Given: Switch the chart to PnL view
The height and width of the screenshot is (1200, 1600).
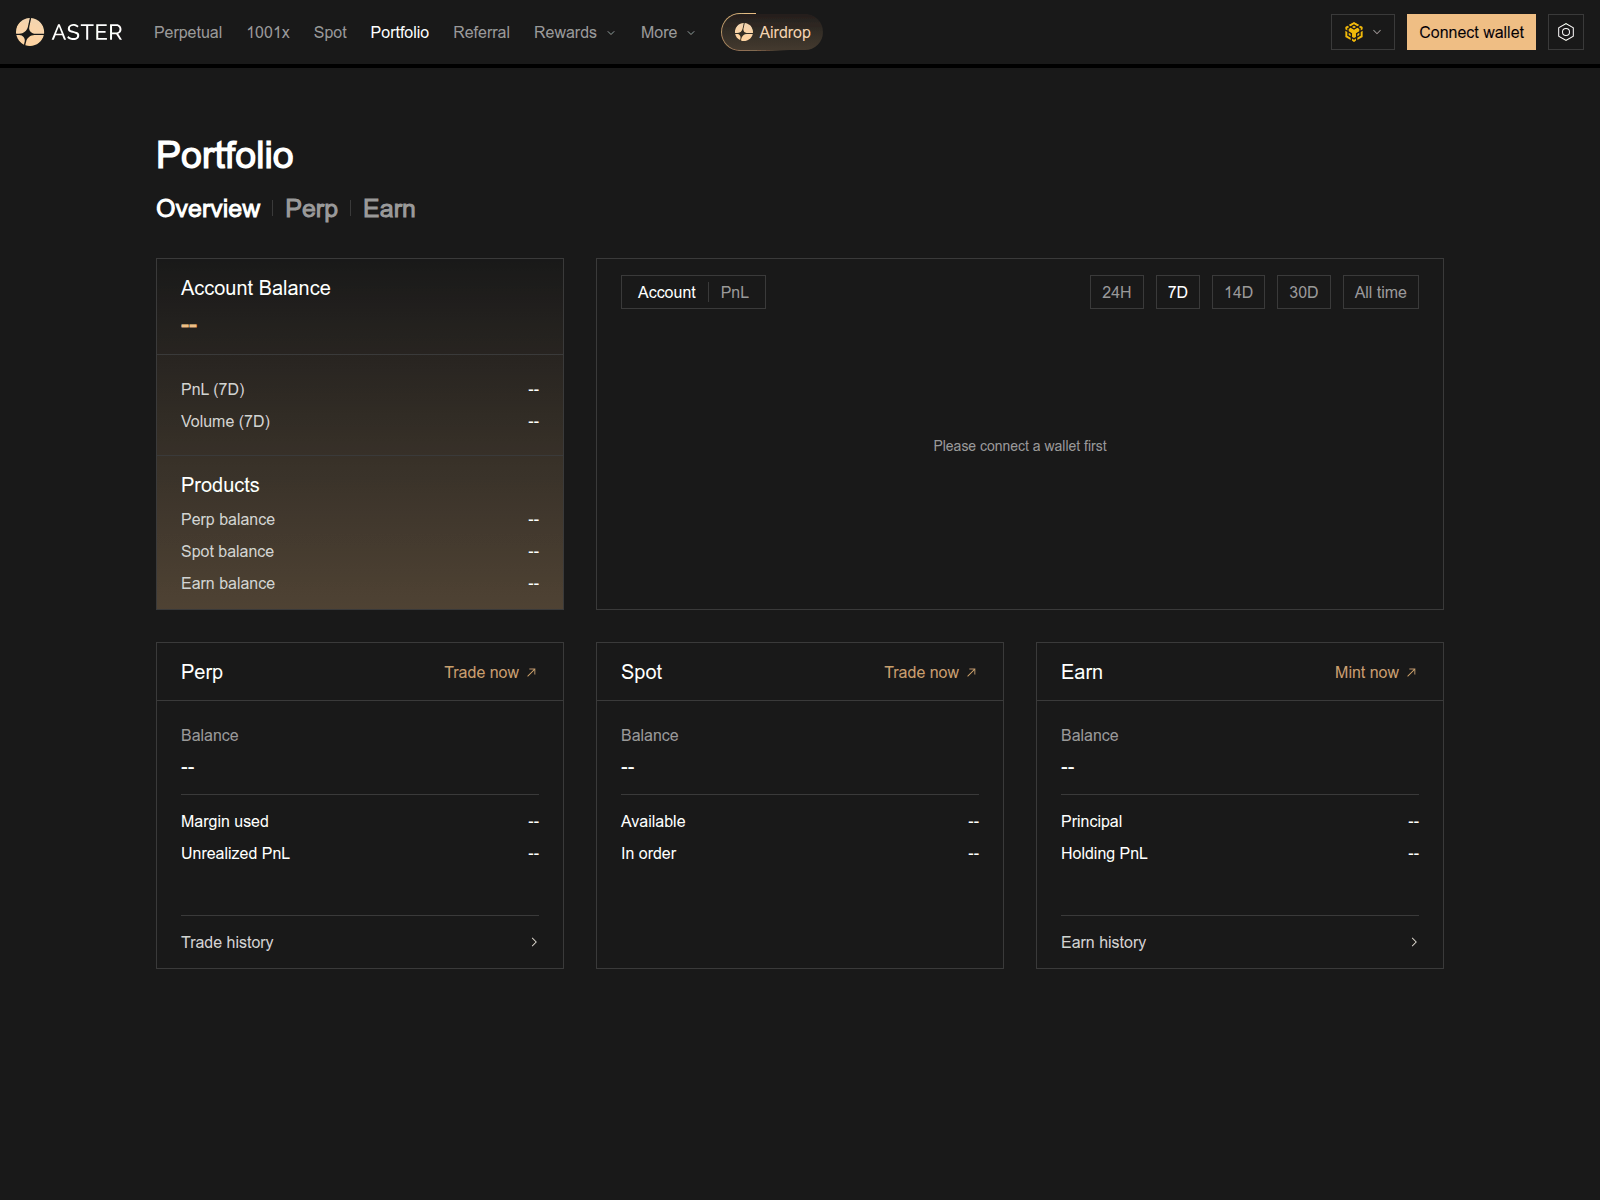Looking at the screenshot, I should click(735, 291).
